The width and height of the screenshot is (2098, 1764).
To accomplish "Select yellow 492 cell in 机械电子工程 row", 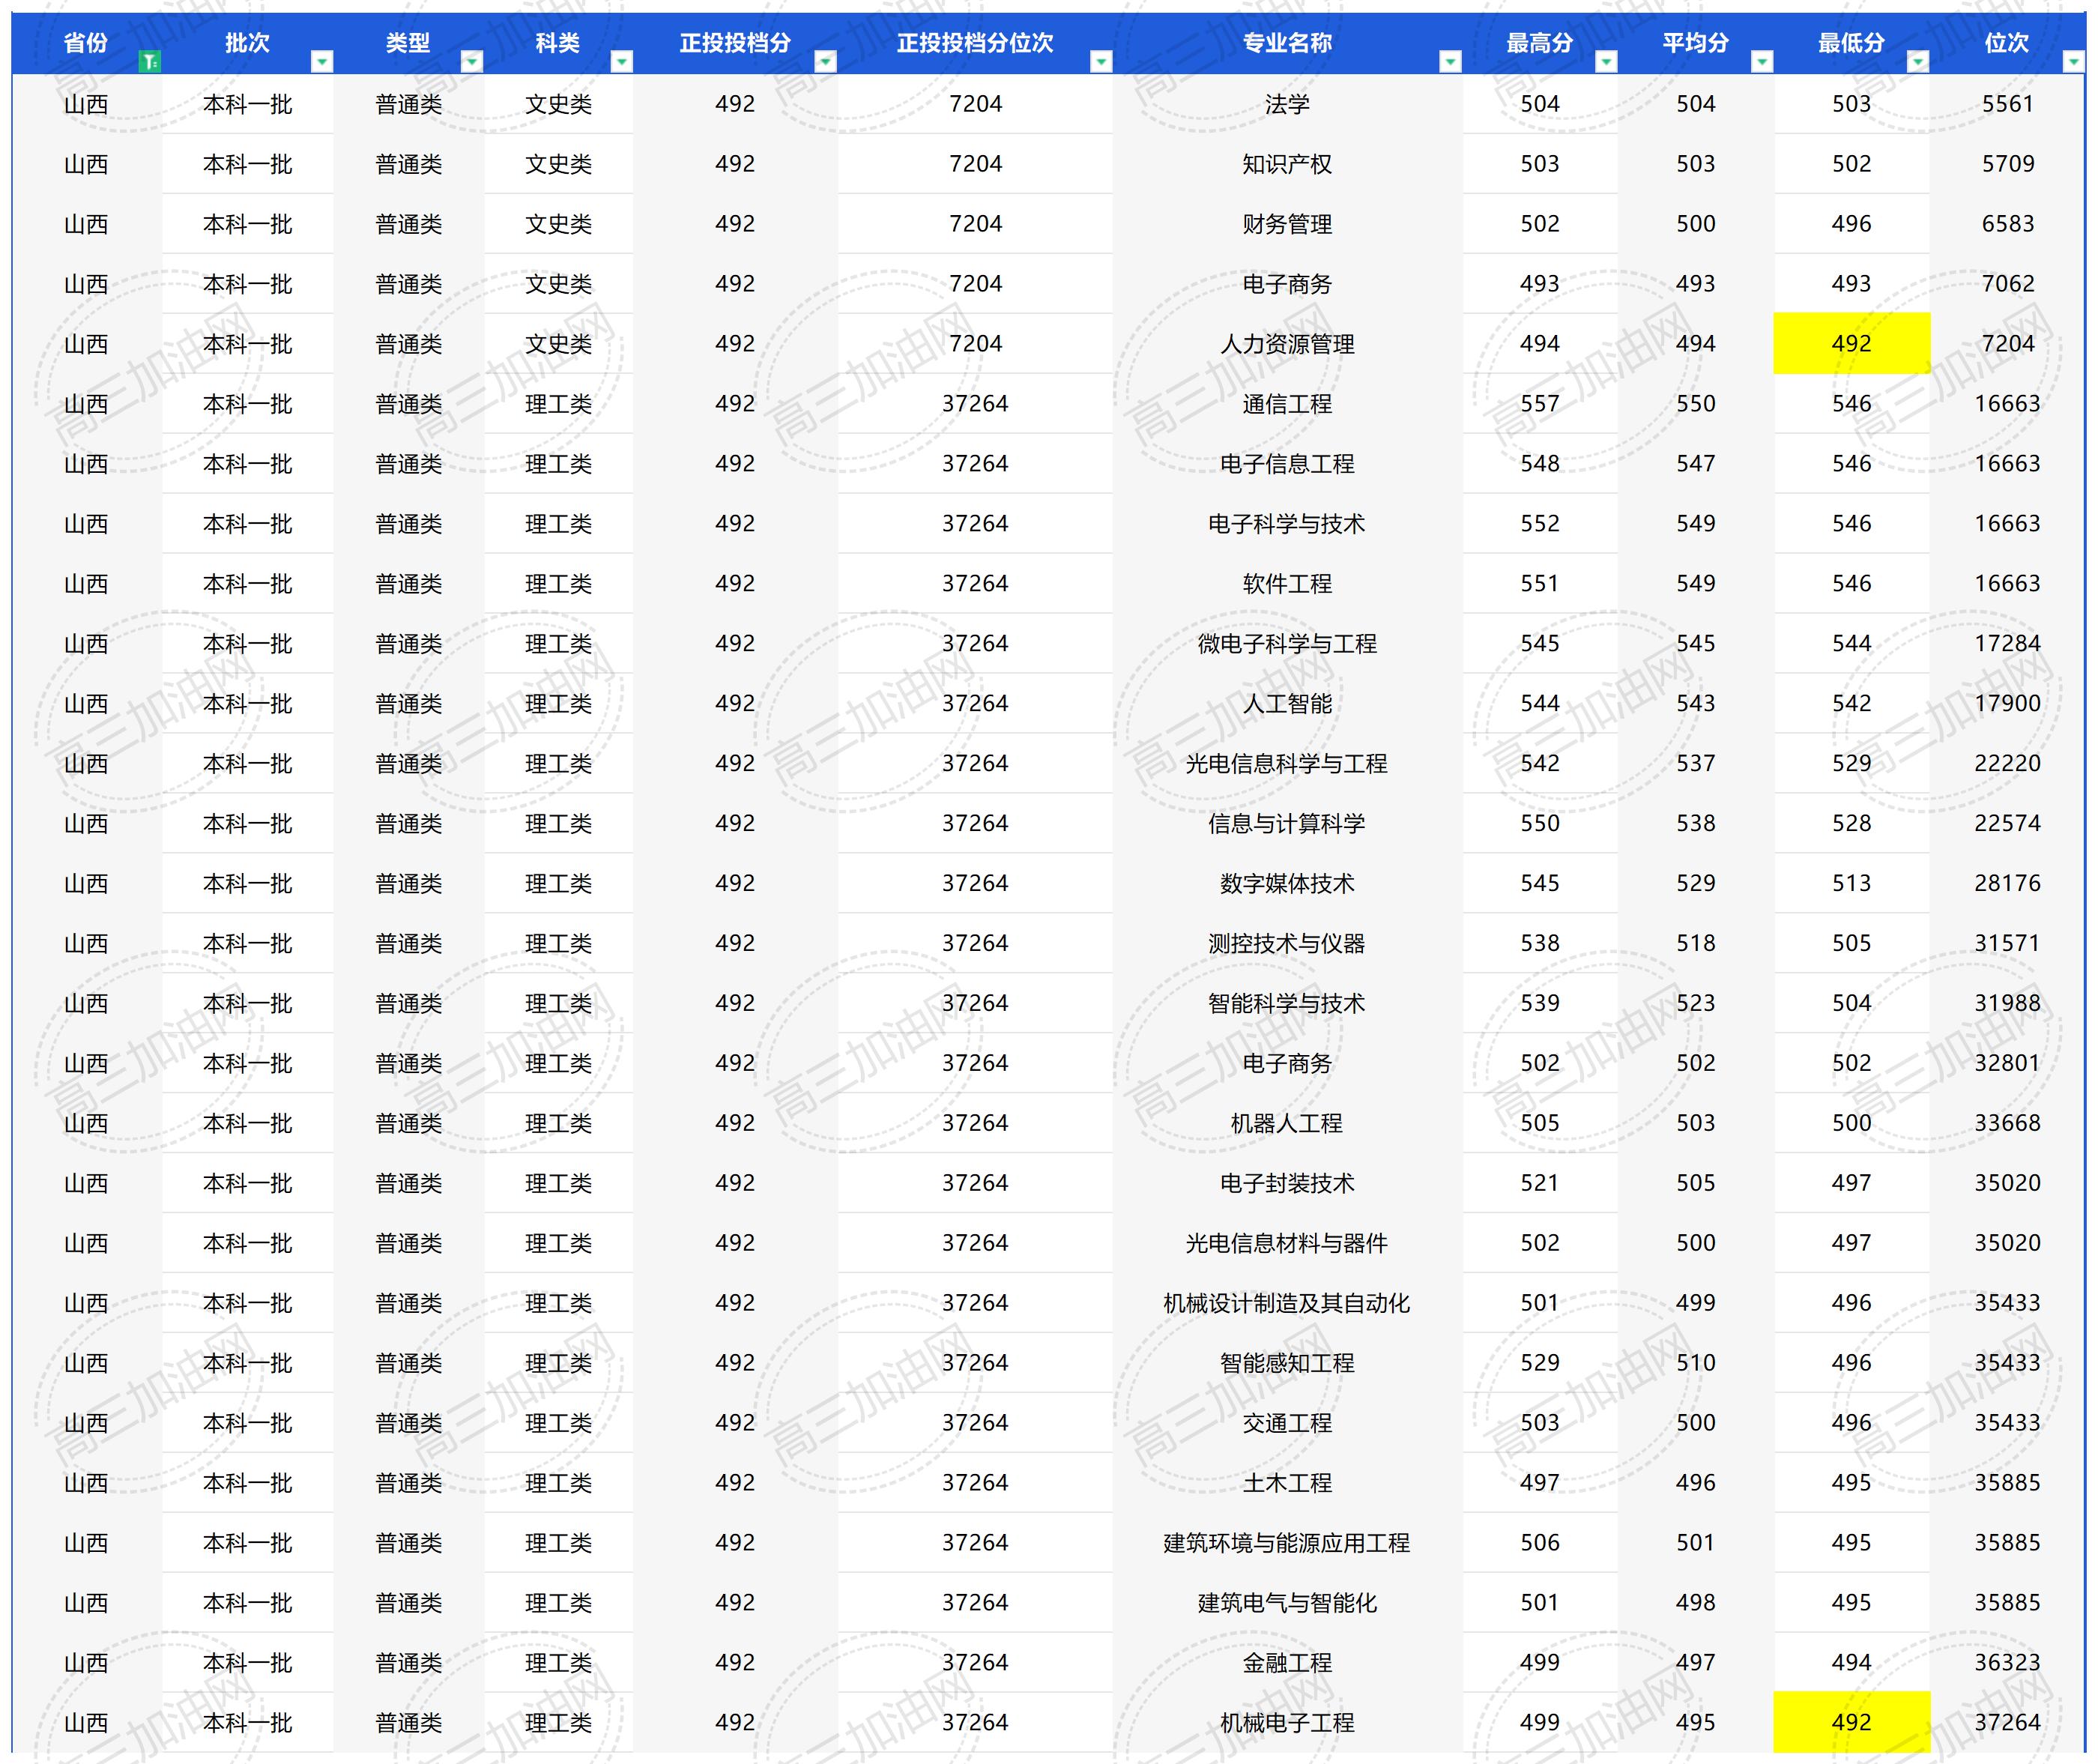I will [1851, 1722].
